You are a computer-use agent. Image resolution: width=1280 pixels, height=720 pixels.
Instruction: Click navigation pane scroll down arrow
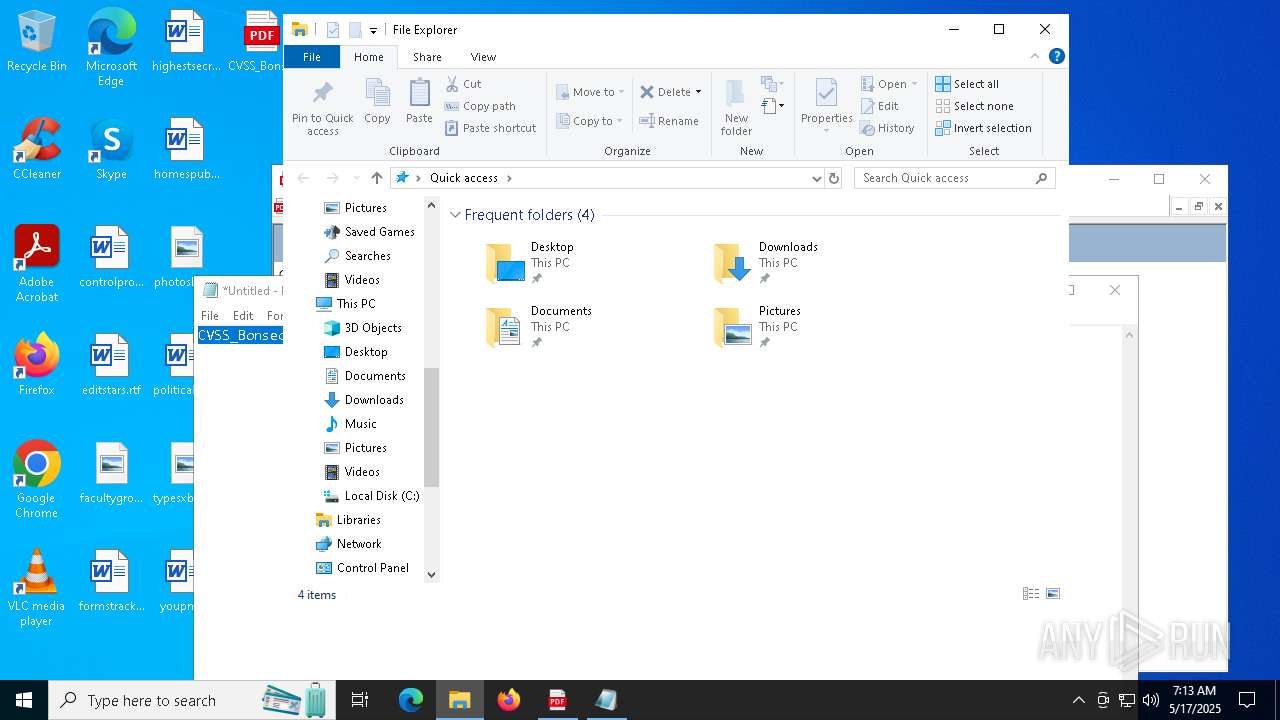click(432, 574)
